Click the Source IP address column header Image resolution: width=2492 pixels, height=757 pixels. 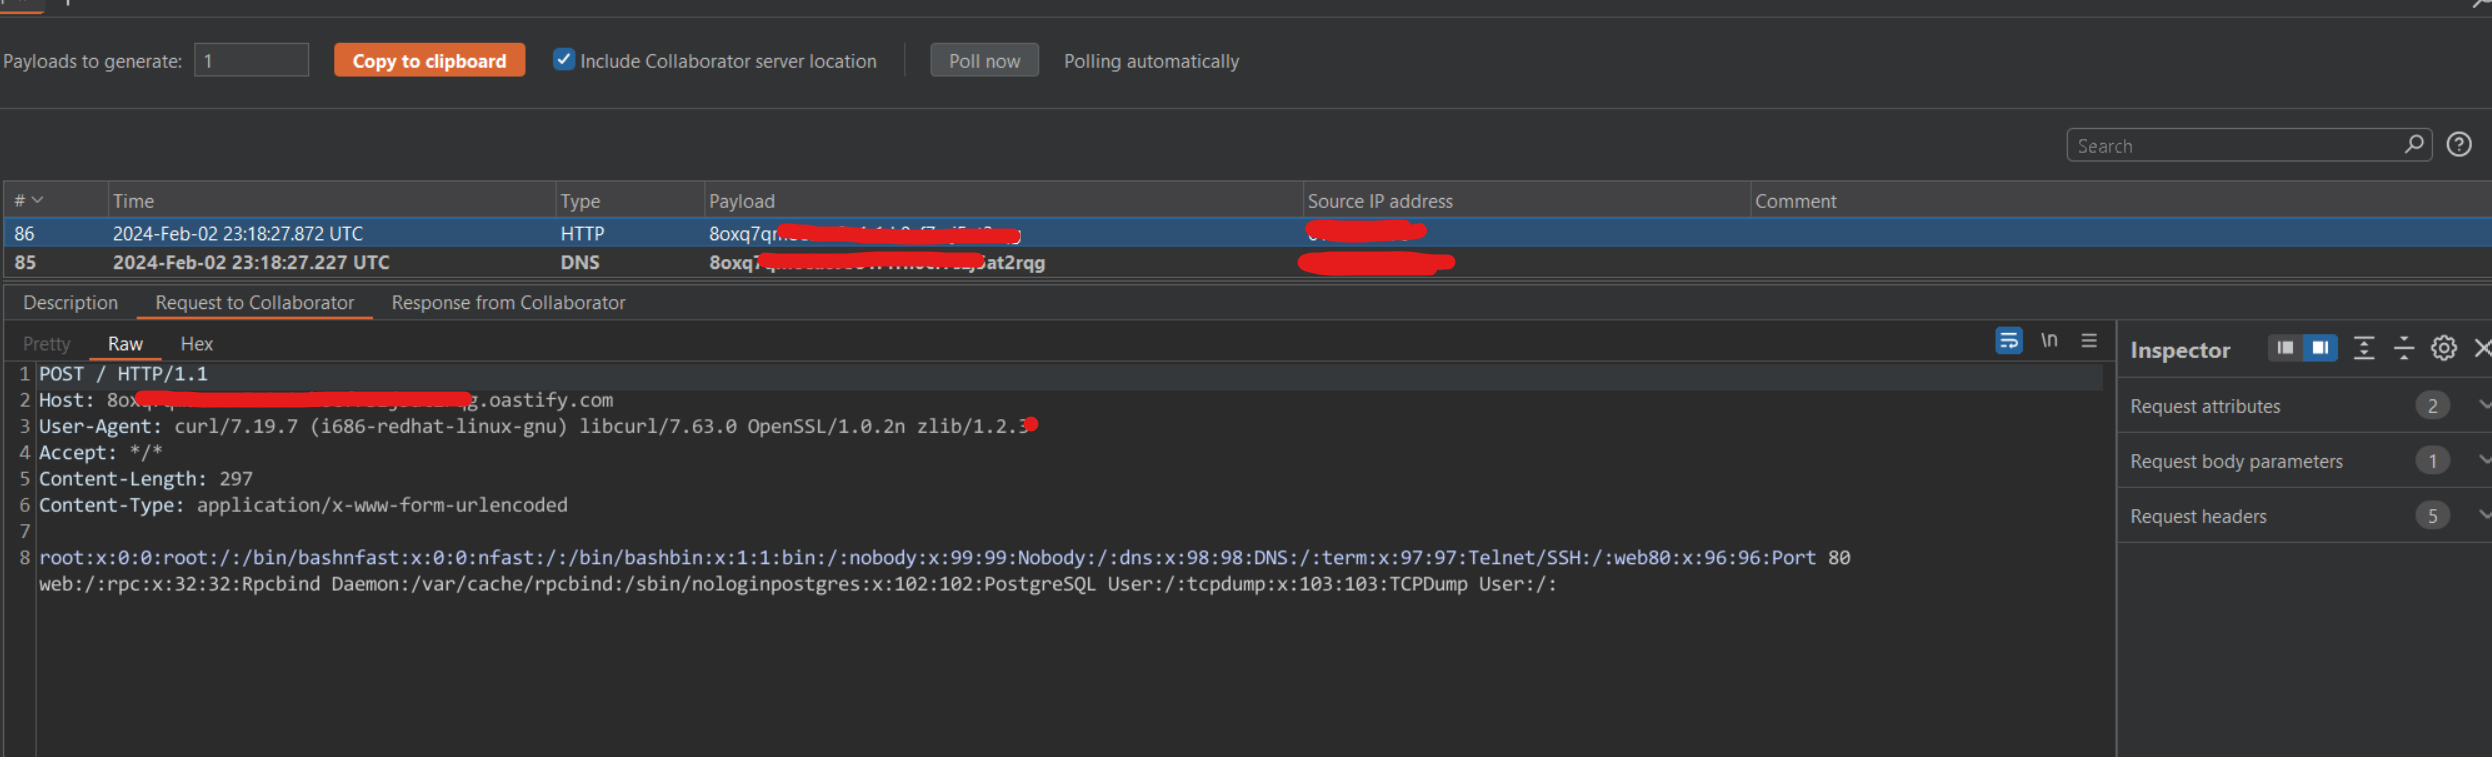[x=1526, y=201]
